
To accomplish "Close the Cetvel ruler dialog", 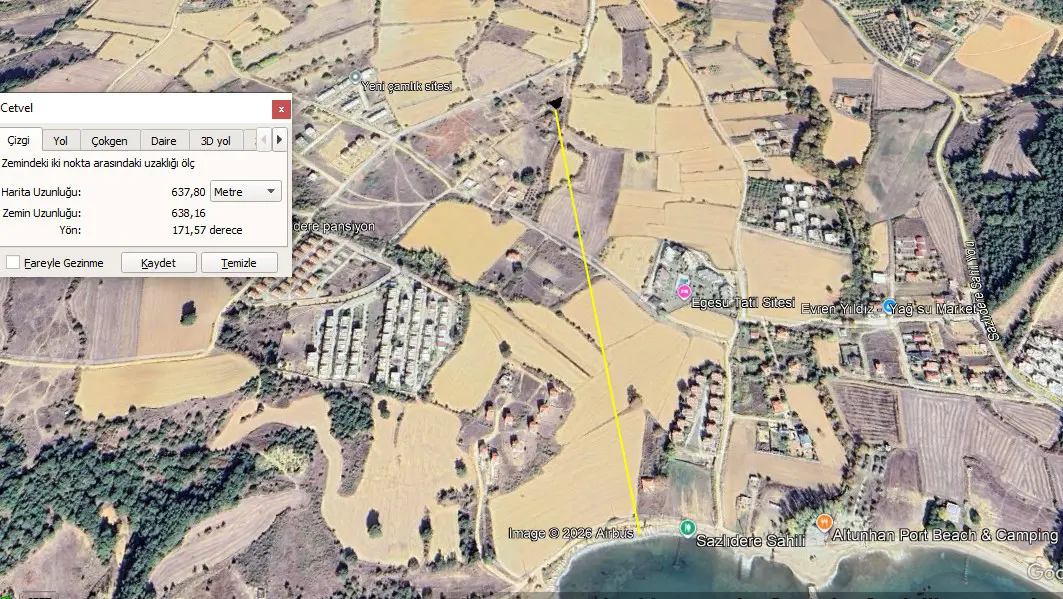I will coord(281,109).
